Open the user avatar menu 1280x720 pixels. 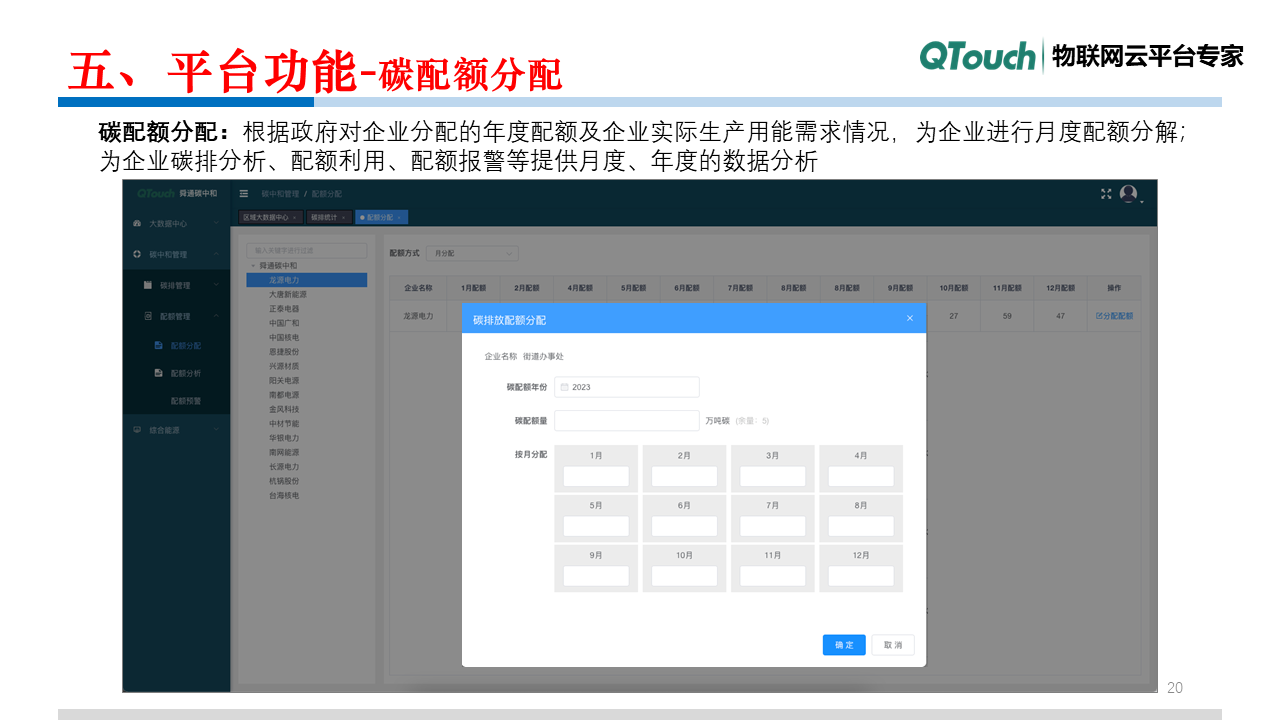coord(1129,194)
